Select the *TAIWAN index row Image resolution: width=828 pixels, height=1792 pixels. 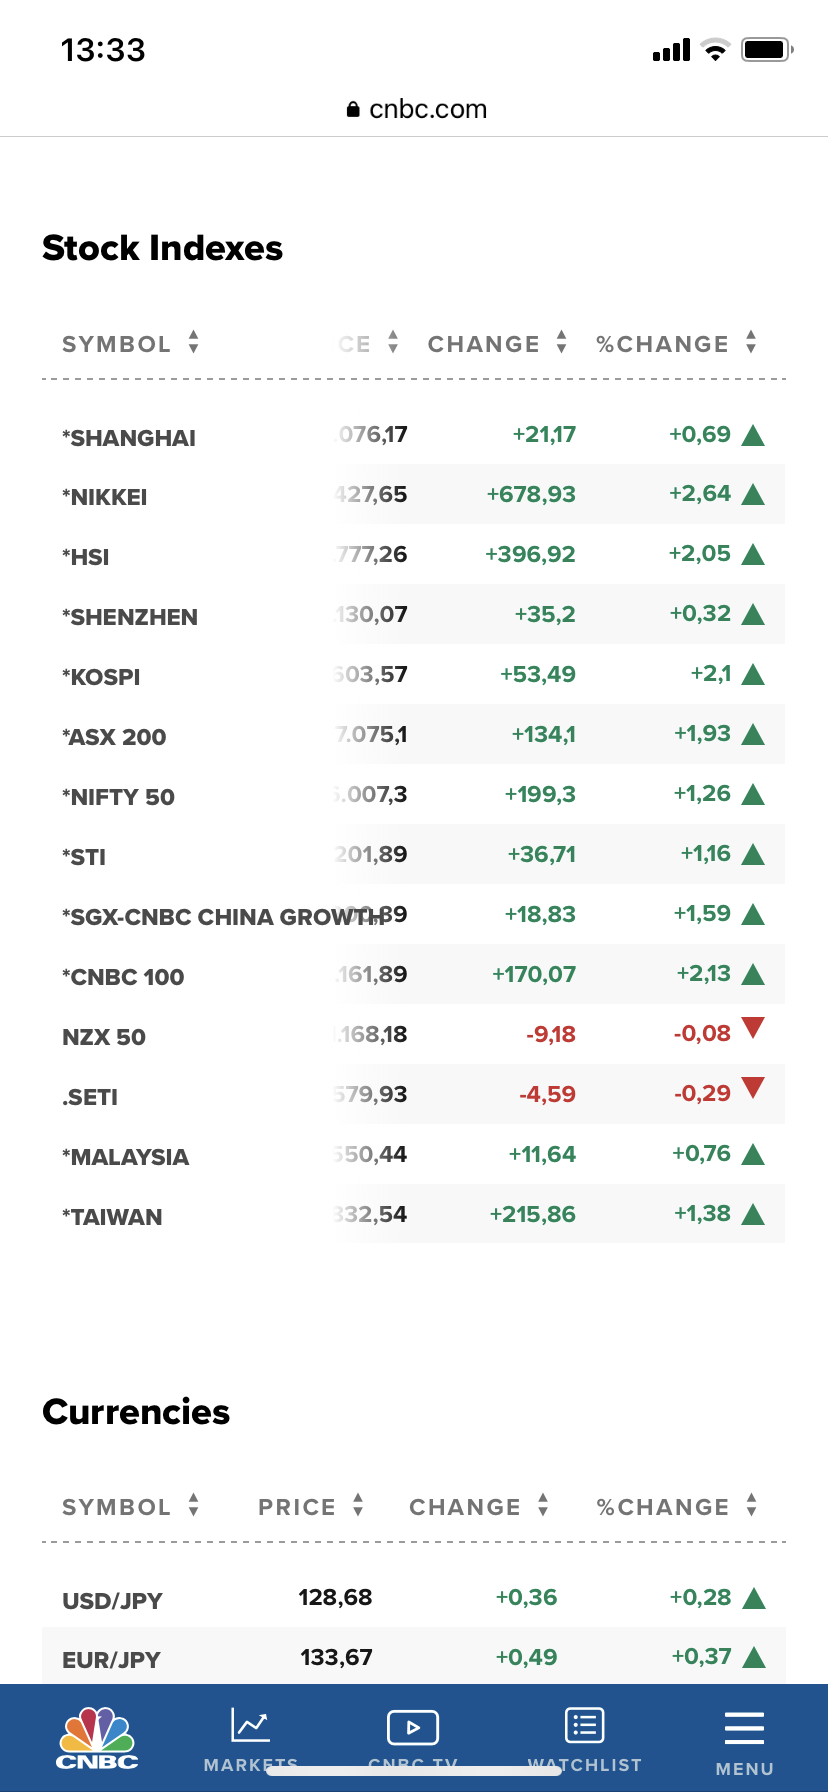coord(112,1217)
